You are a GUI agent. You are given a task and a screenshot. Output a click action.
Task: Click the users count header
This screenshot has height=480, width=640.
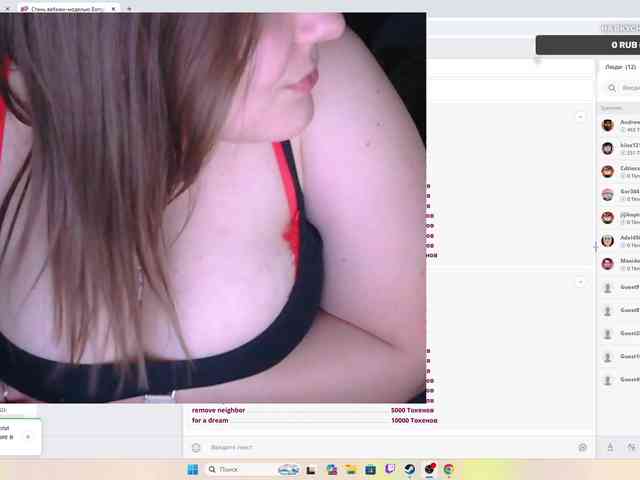[x=620, y=67]
